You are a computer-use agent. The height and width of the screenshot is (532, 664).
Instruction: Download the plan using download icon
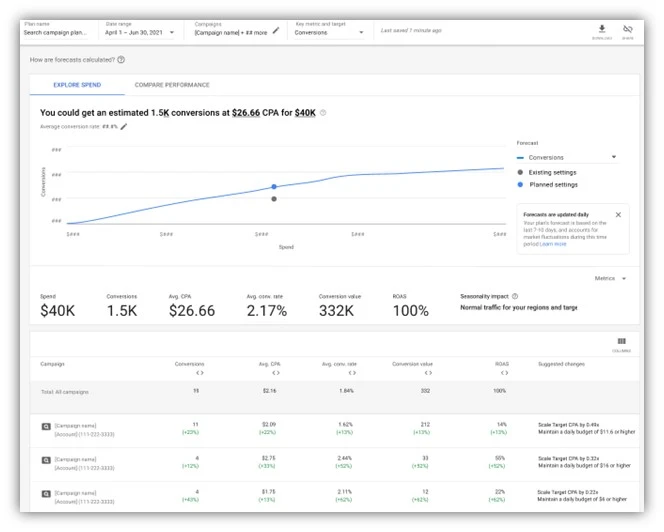coord(602,29)
